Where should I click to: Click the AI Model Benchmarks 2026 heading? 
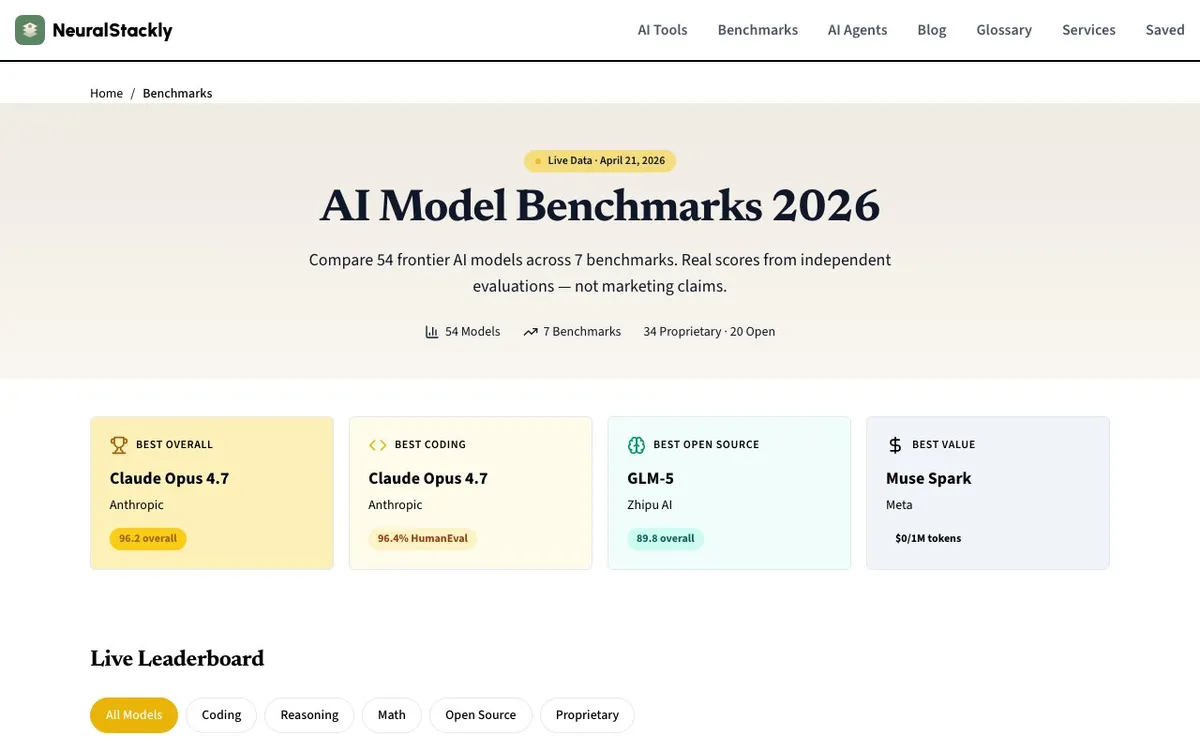600,205
